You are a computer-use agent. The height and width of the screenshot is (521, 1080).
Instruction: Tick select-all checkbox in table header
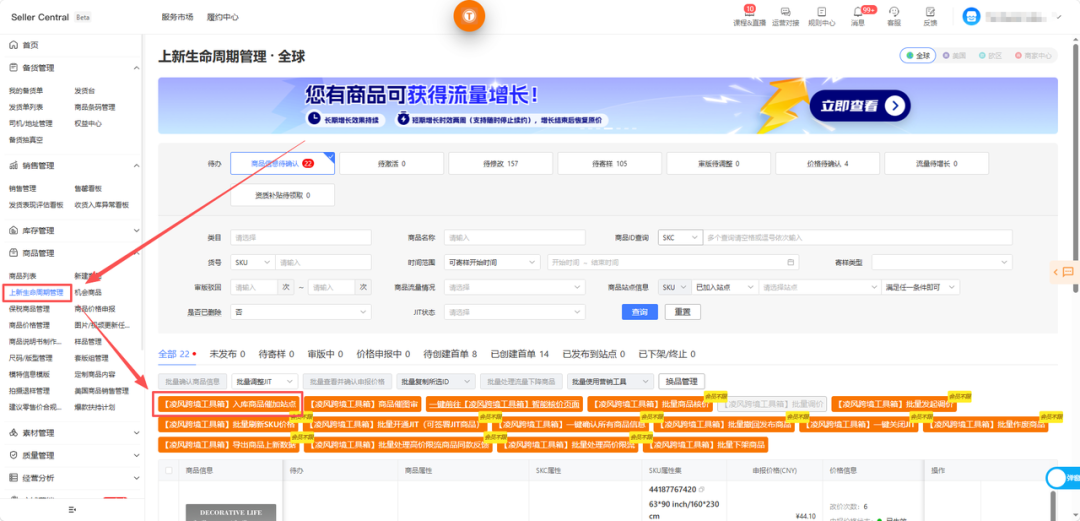[169, 471]
